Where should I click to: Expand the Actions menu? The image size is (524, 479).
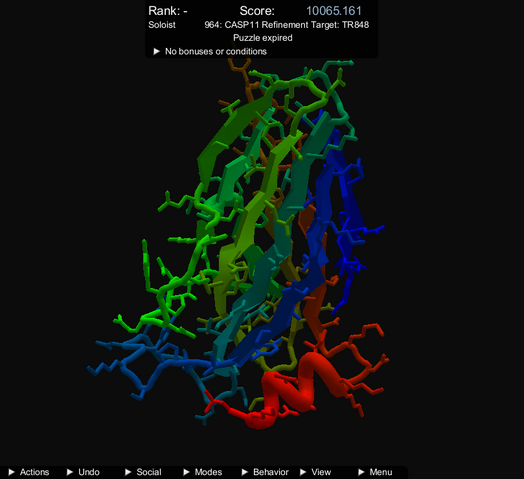(x=29, y=472)
